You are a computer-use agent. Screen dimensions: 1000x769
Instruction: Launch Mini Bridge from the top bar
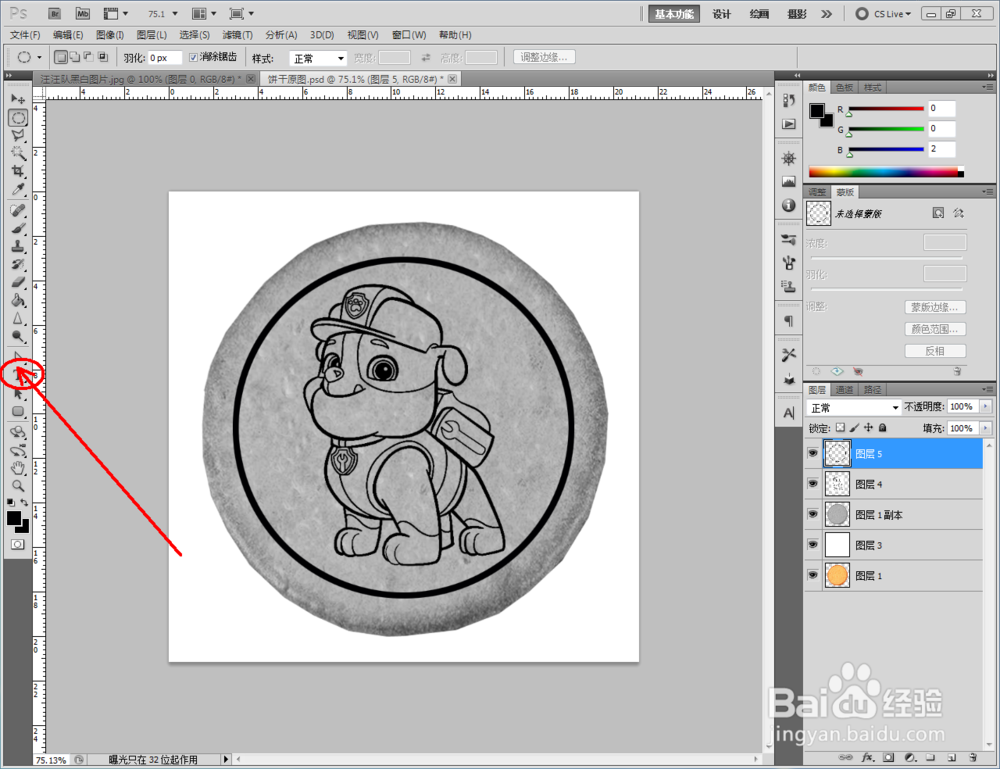pyautogui.click(x=83, y=13)
